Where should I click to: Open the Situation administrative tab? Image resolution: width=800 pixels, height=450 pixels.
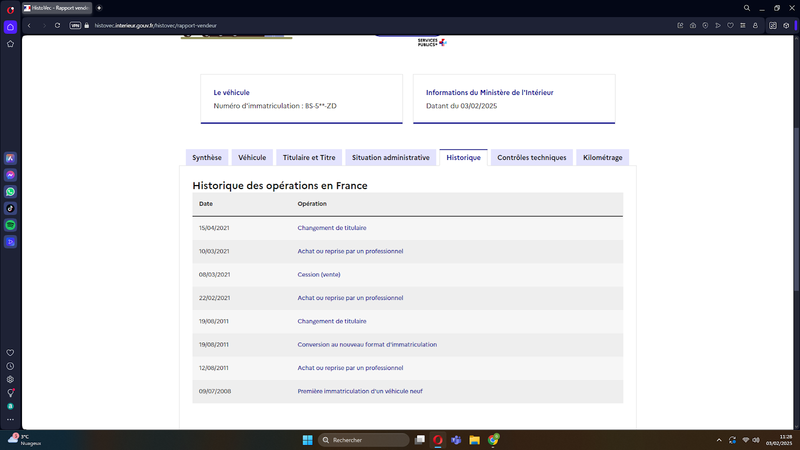click(391, 158)
